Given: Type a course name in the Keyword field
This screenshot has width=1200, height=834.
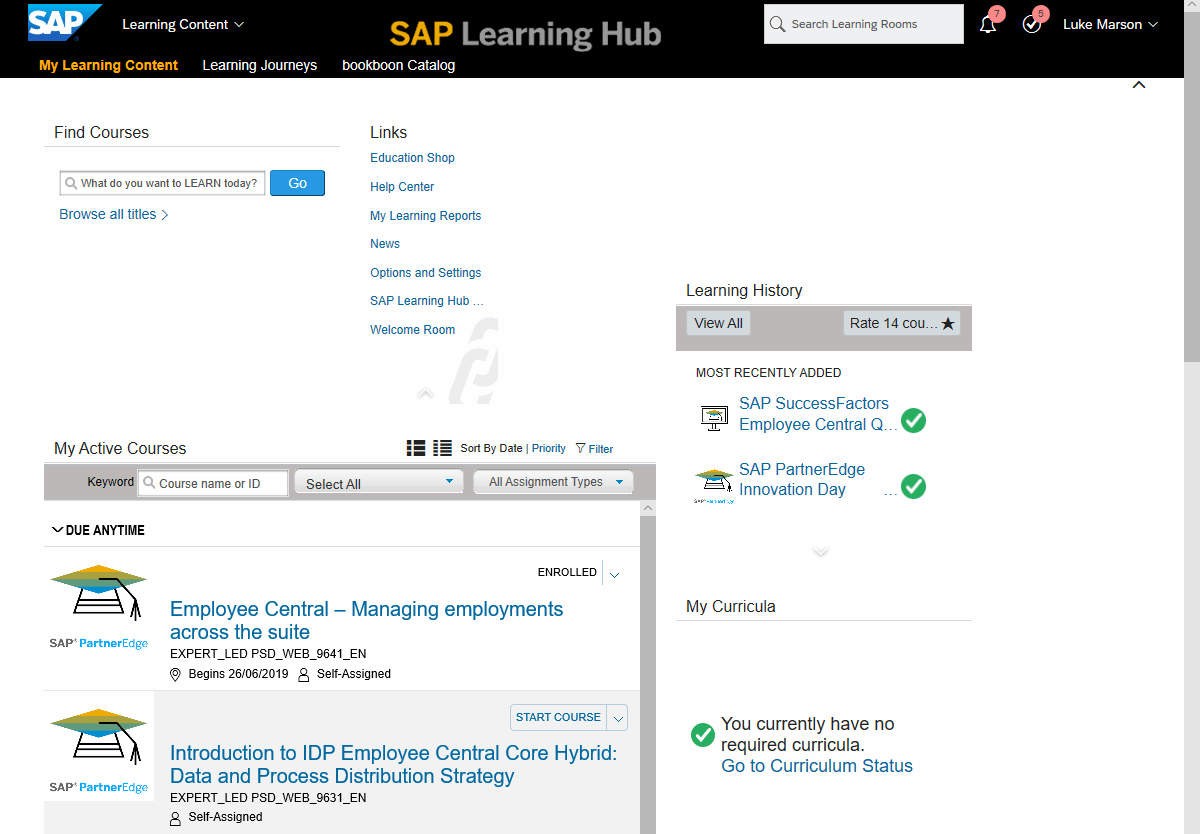Looking at the screenshot, I should (213, 482).
